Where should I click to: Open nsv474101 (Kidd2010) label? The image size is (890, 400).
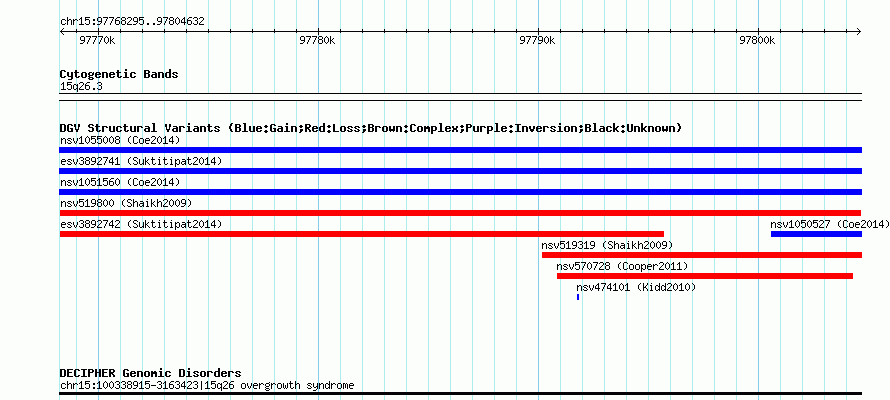click(636, 287)
